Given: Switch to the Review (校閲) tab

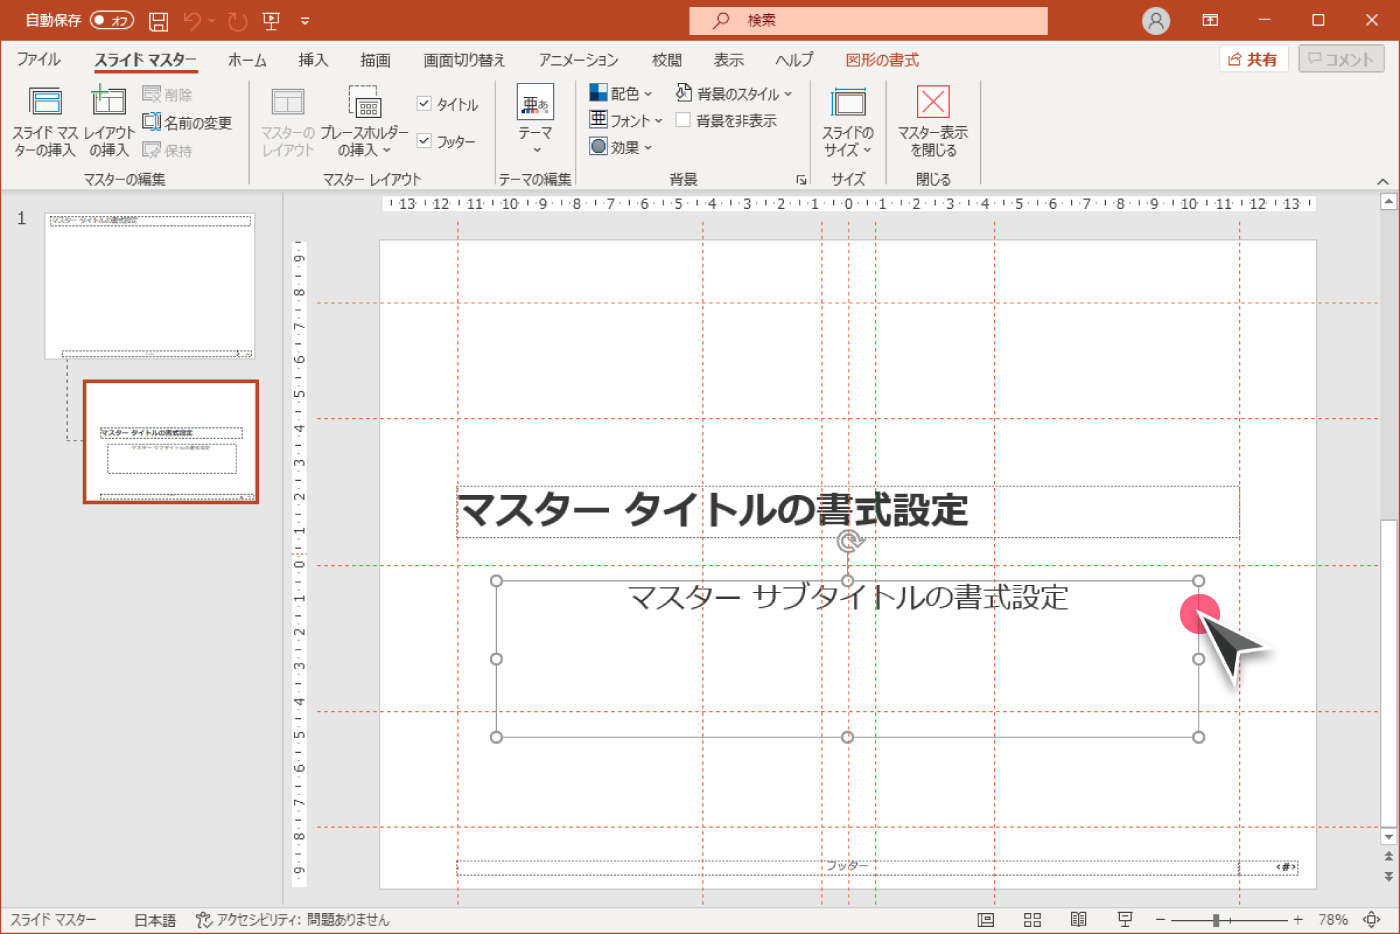Looking at the screenshot, I should click(x=666, y=60).
